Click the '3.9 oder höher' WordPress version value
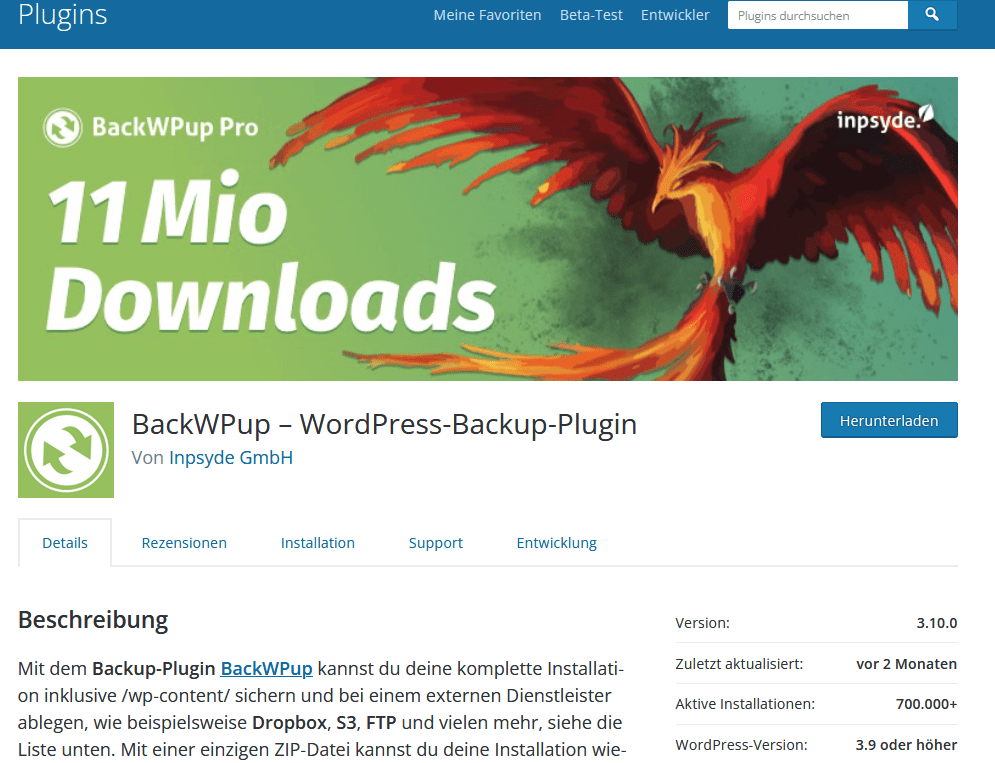 (x=906, y=745)
